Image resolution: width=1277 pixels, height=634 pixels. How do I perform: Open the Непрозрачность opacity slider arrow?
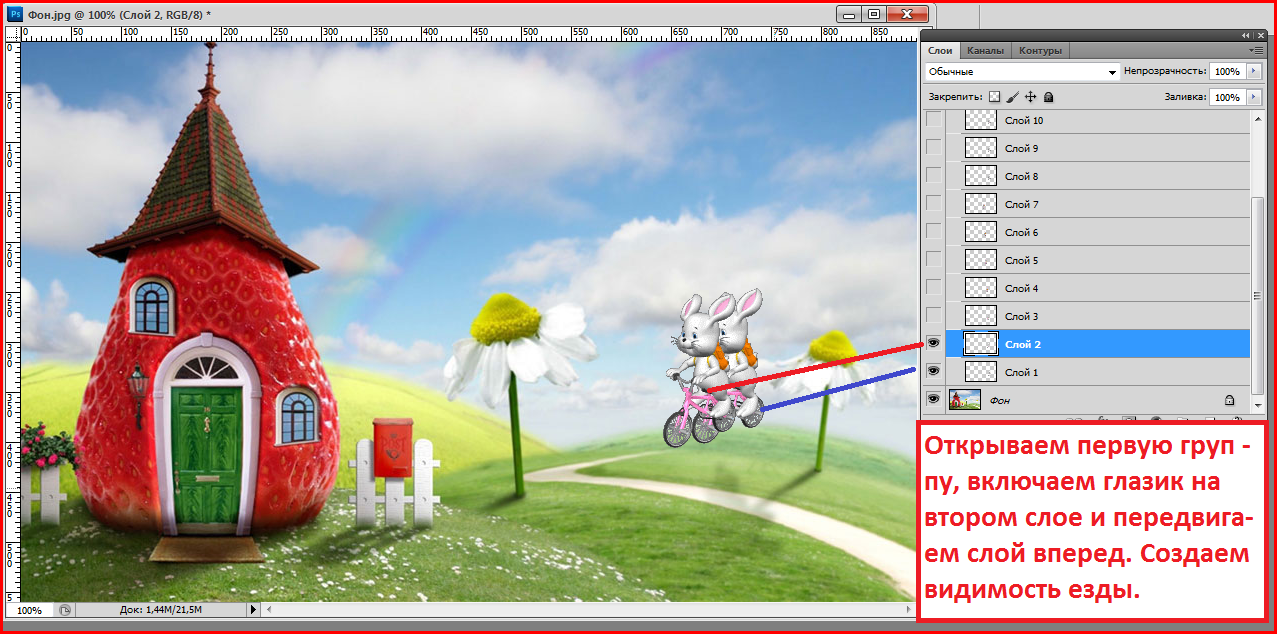1254,72
